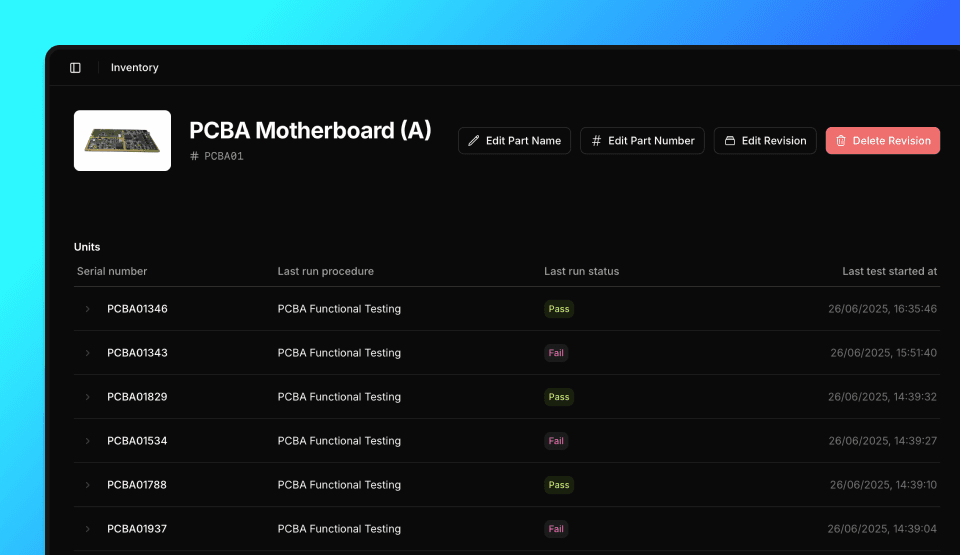Expand row for serial PCBA01343
The height and width of the screenshot is (555, 960).
click(88, 353)
